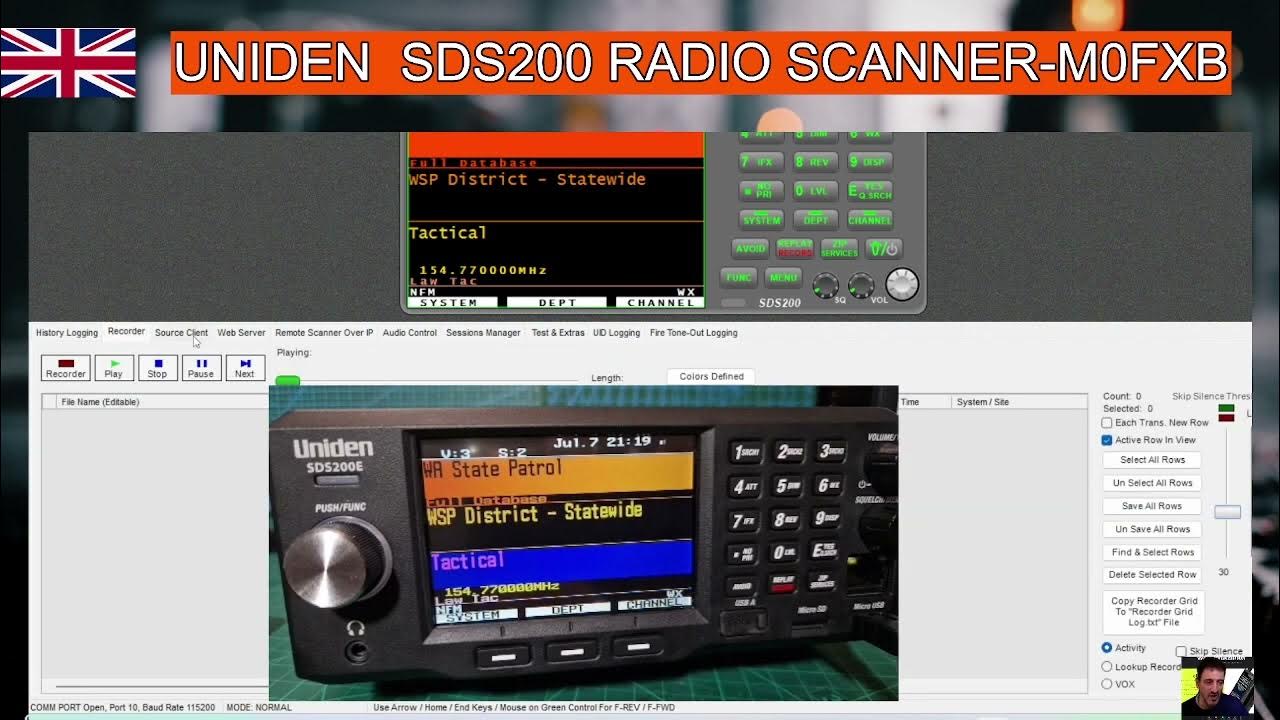Open the Test & Extras tab
This screenshot has width=1280, height=720.
[558, 333]
